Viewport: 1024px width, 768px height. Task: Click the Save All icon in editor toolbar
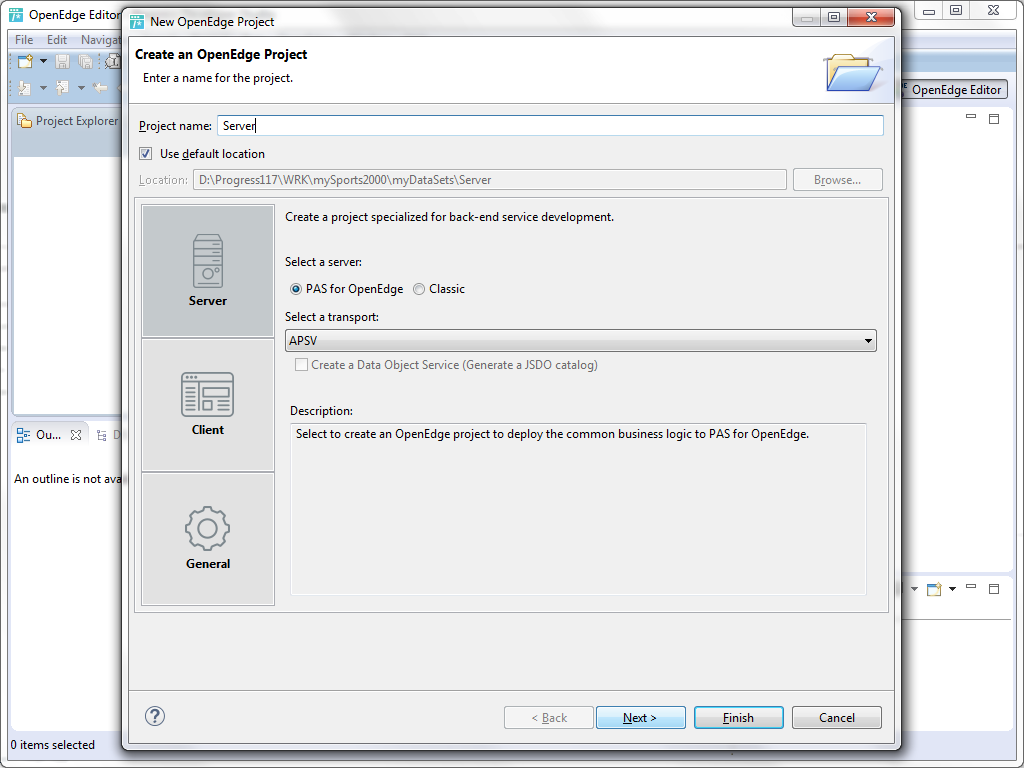[86, 61]
